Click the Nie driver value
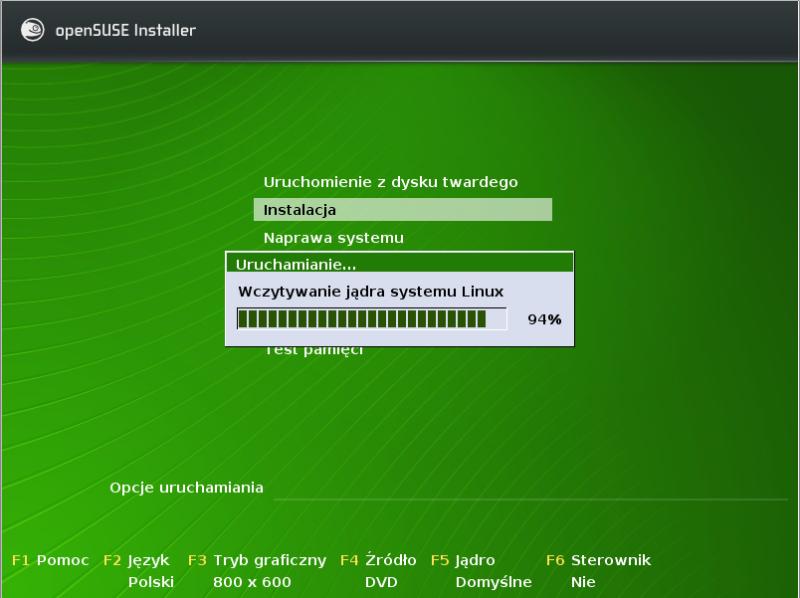This screenshot has width=800, height=598. coord(583,581)
